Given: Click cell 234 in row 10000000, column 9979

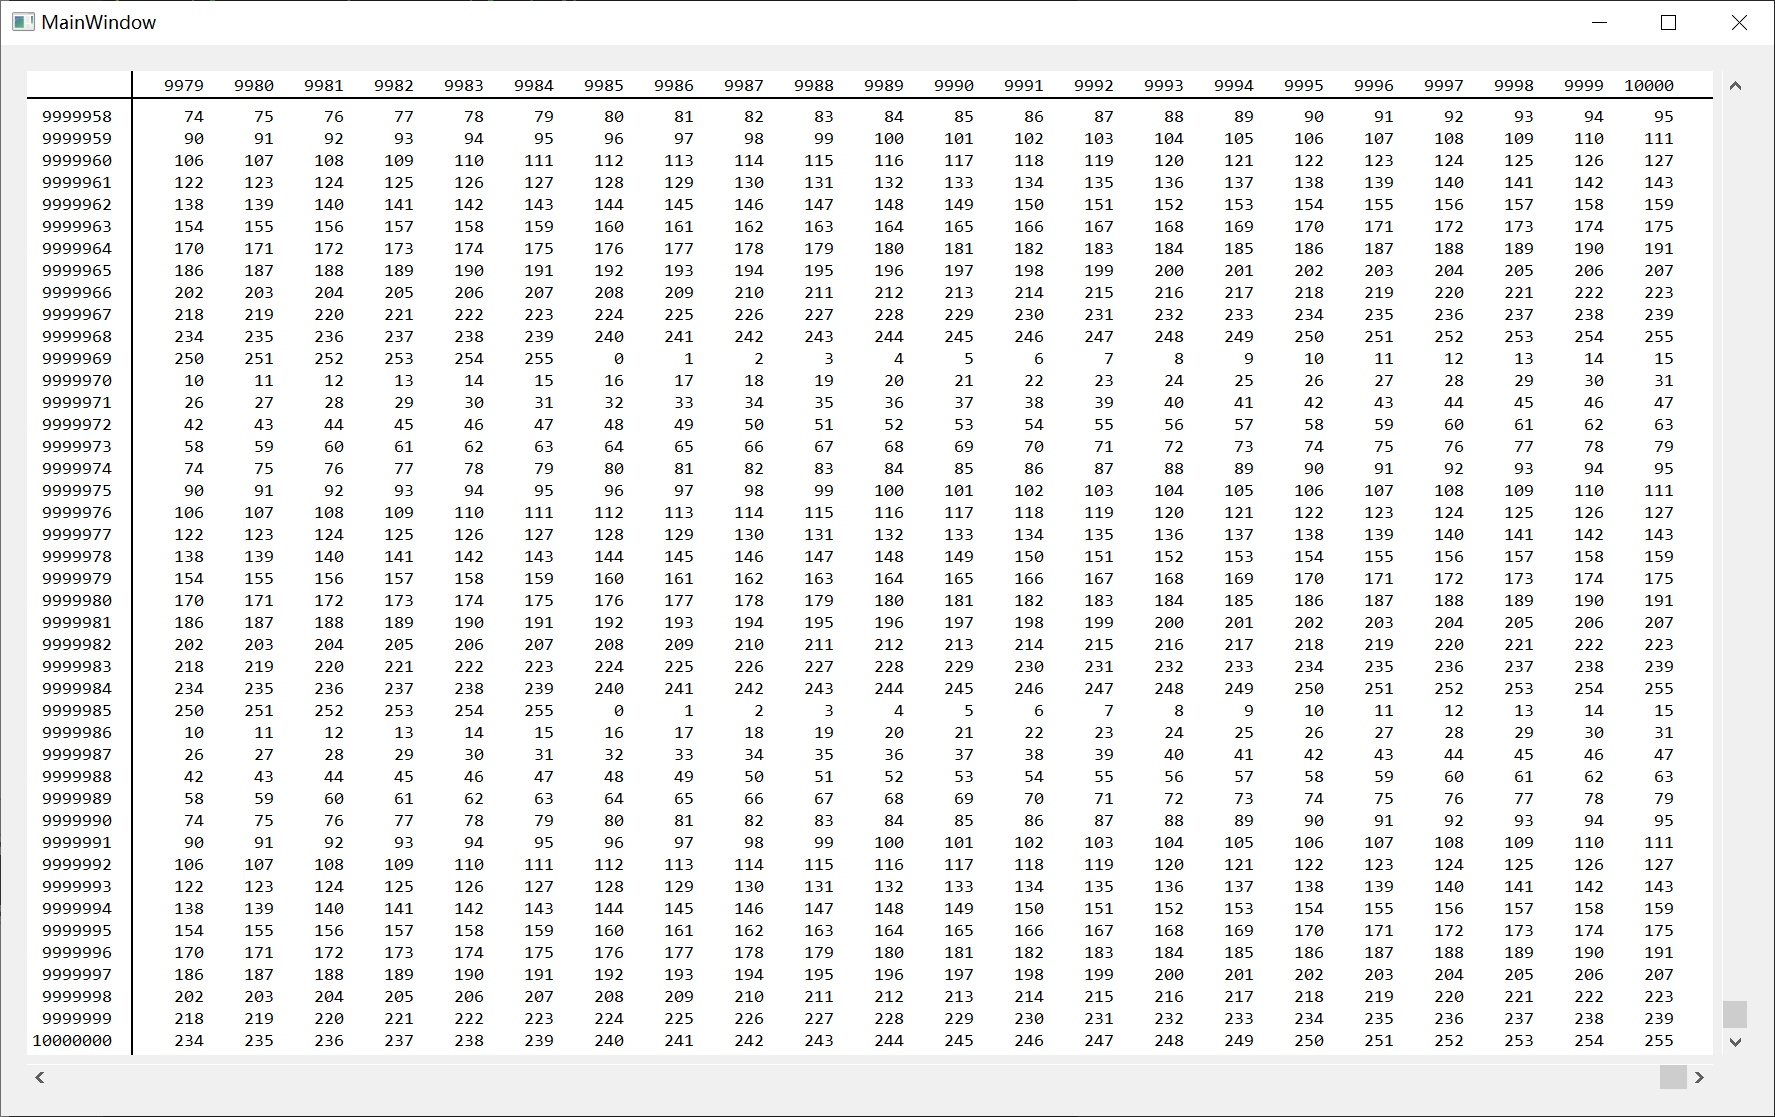Looking at the screenshot, I should coord(189,1041).
